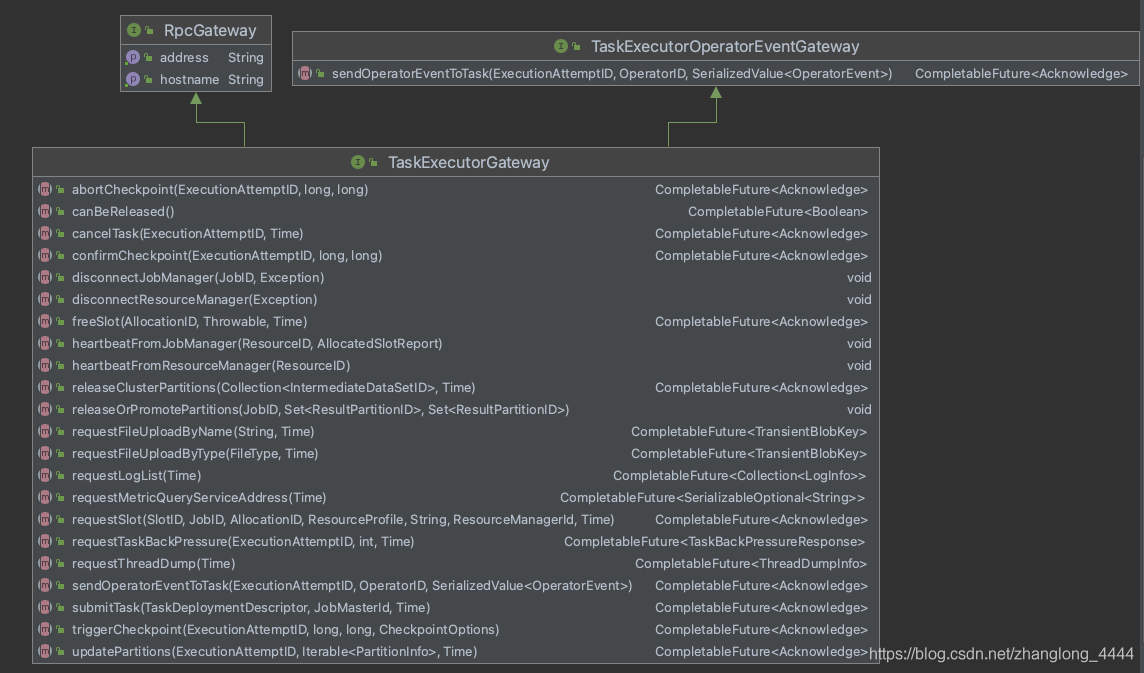
Task: Select heartbeatFromJobManager method text
Action: [x=257, y=343]
